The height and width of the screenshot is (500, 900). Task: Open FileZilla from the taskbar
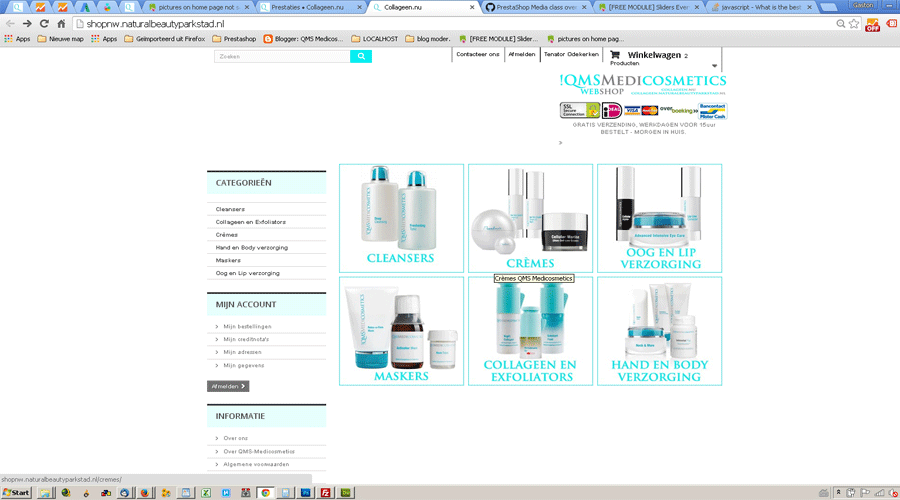pos(325,493)
